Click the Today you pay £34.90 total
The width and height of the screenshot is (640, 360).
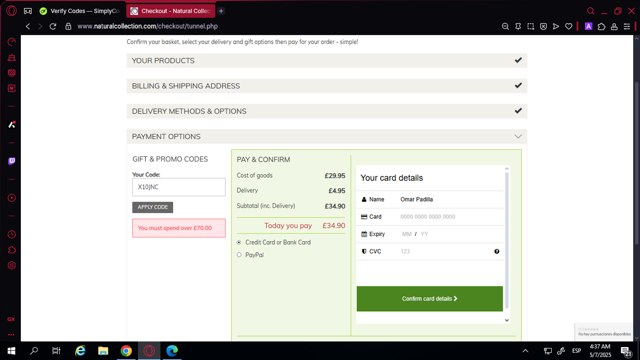coord(305,225)
